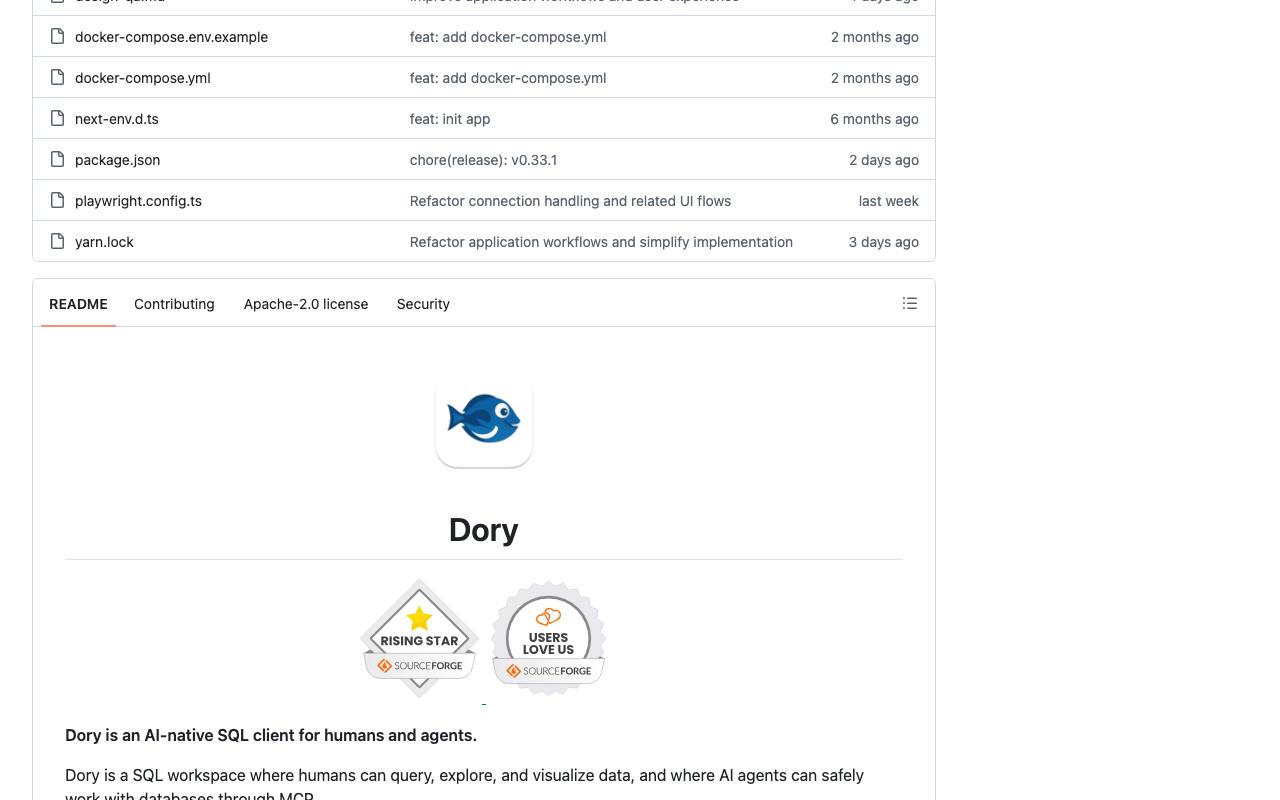
Task: Open the package.json file
Action: click(x=117, y=160)
